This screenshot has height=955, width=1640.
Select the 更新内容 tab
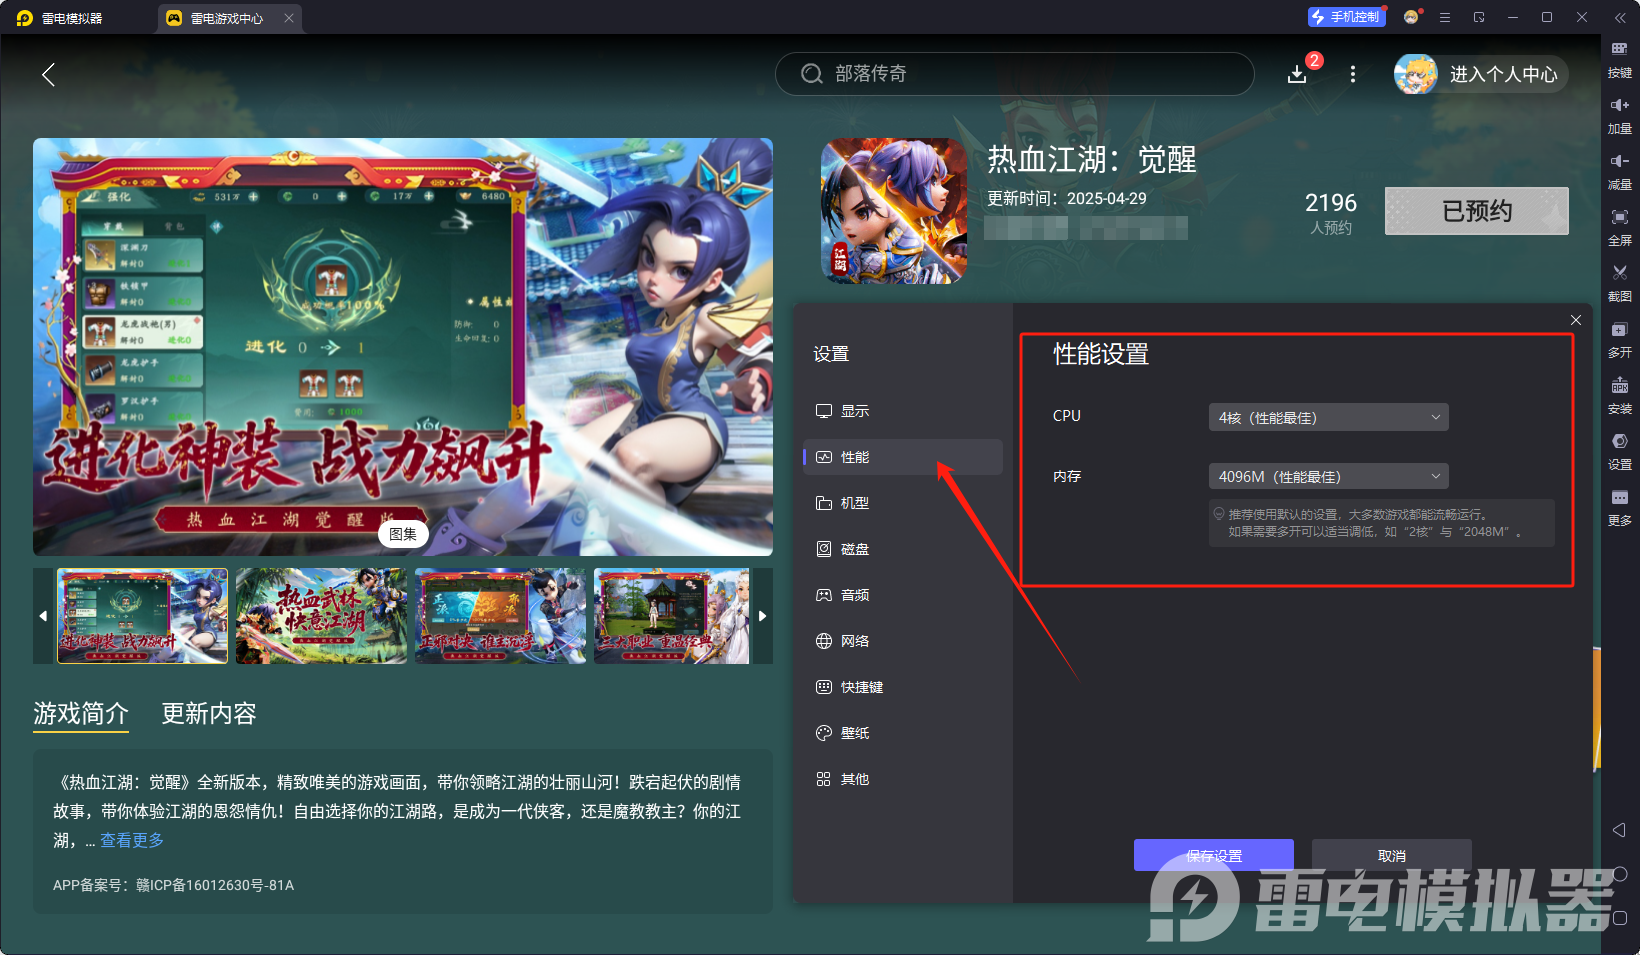(209, 713)
